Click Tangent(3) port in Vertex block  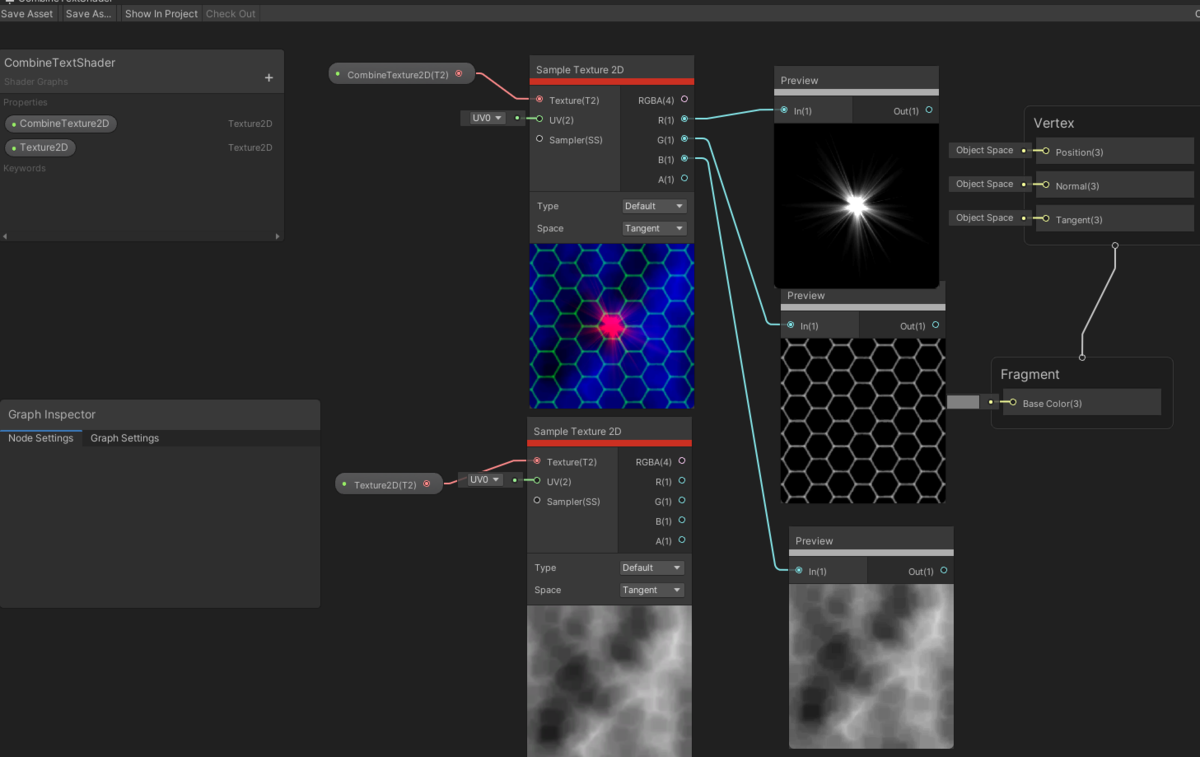click(1046, 219)
